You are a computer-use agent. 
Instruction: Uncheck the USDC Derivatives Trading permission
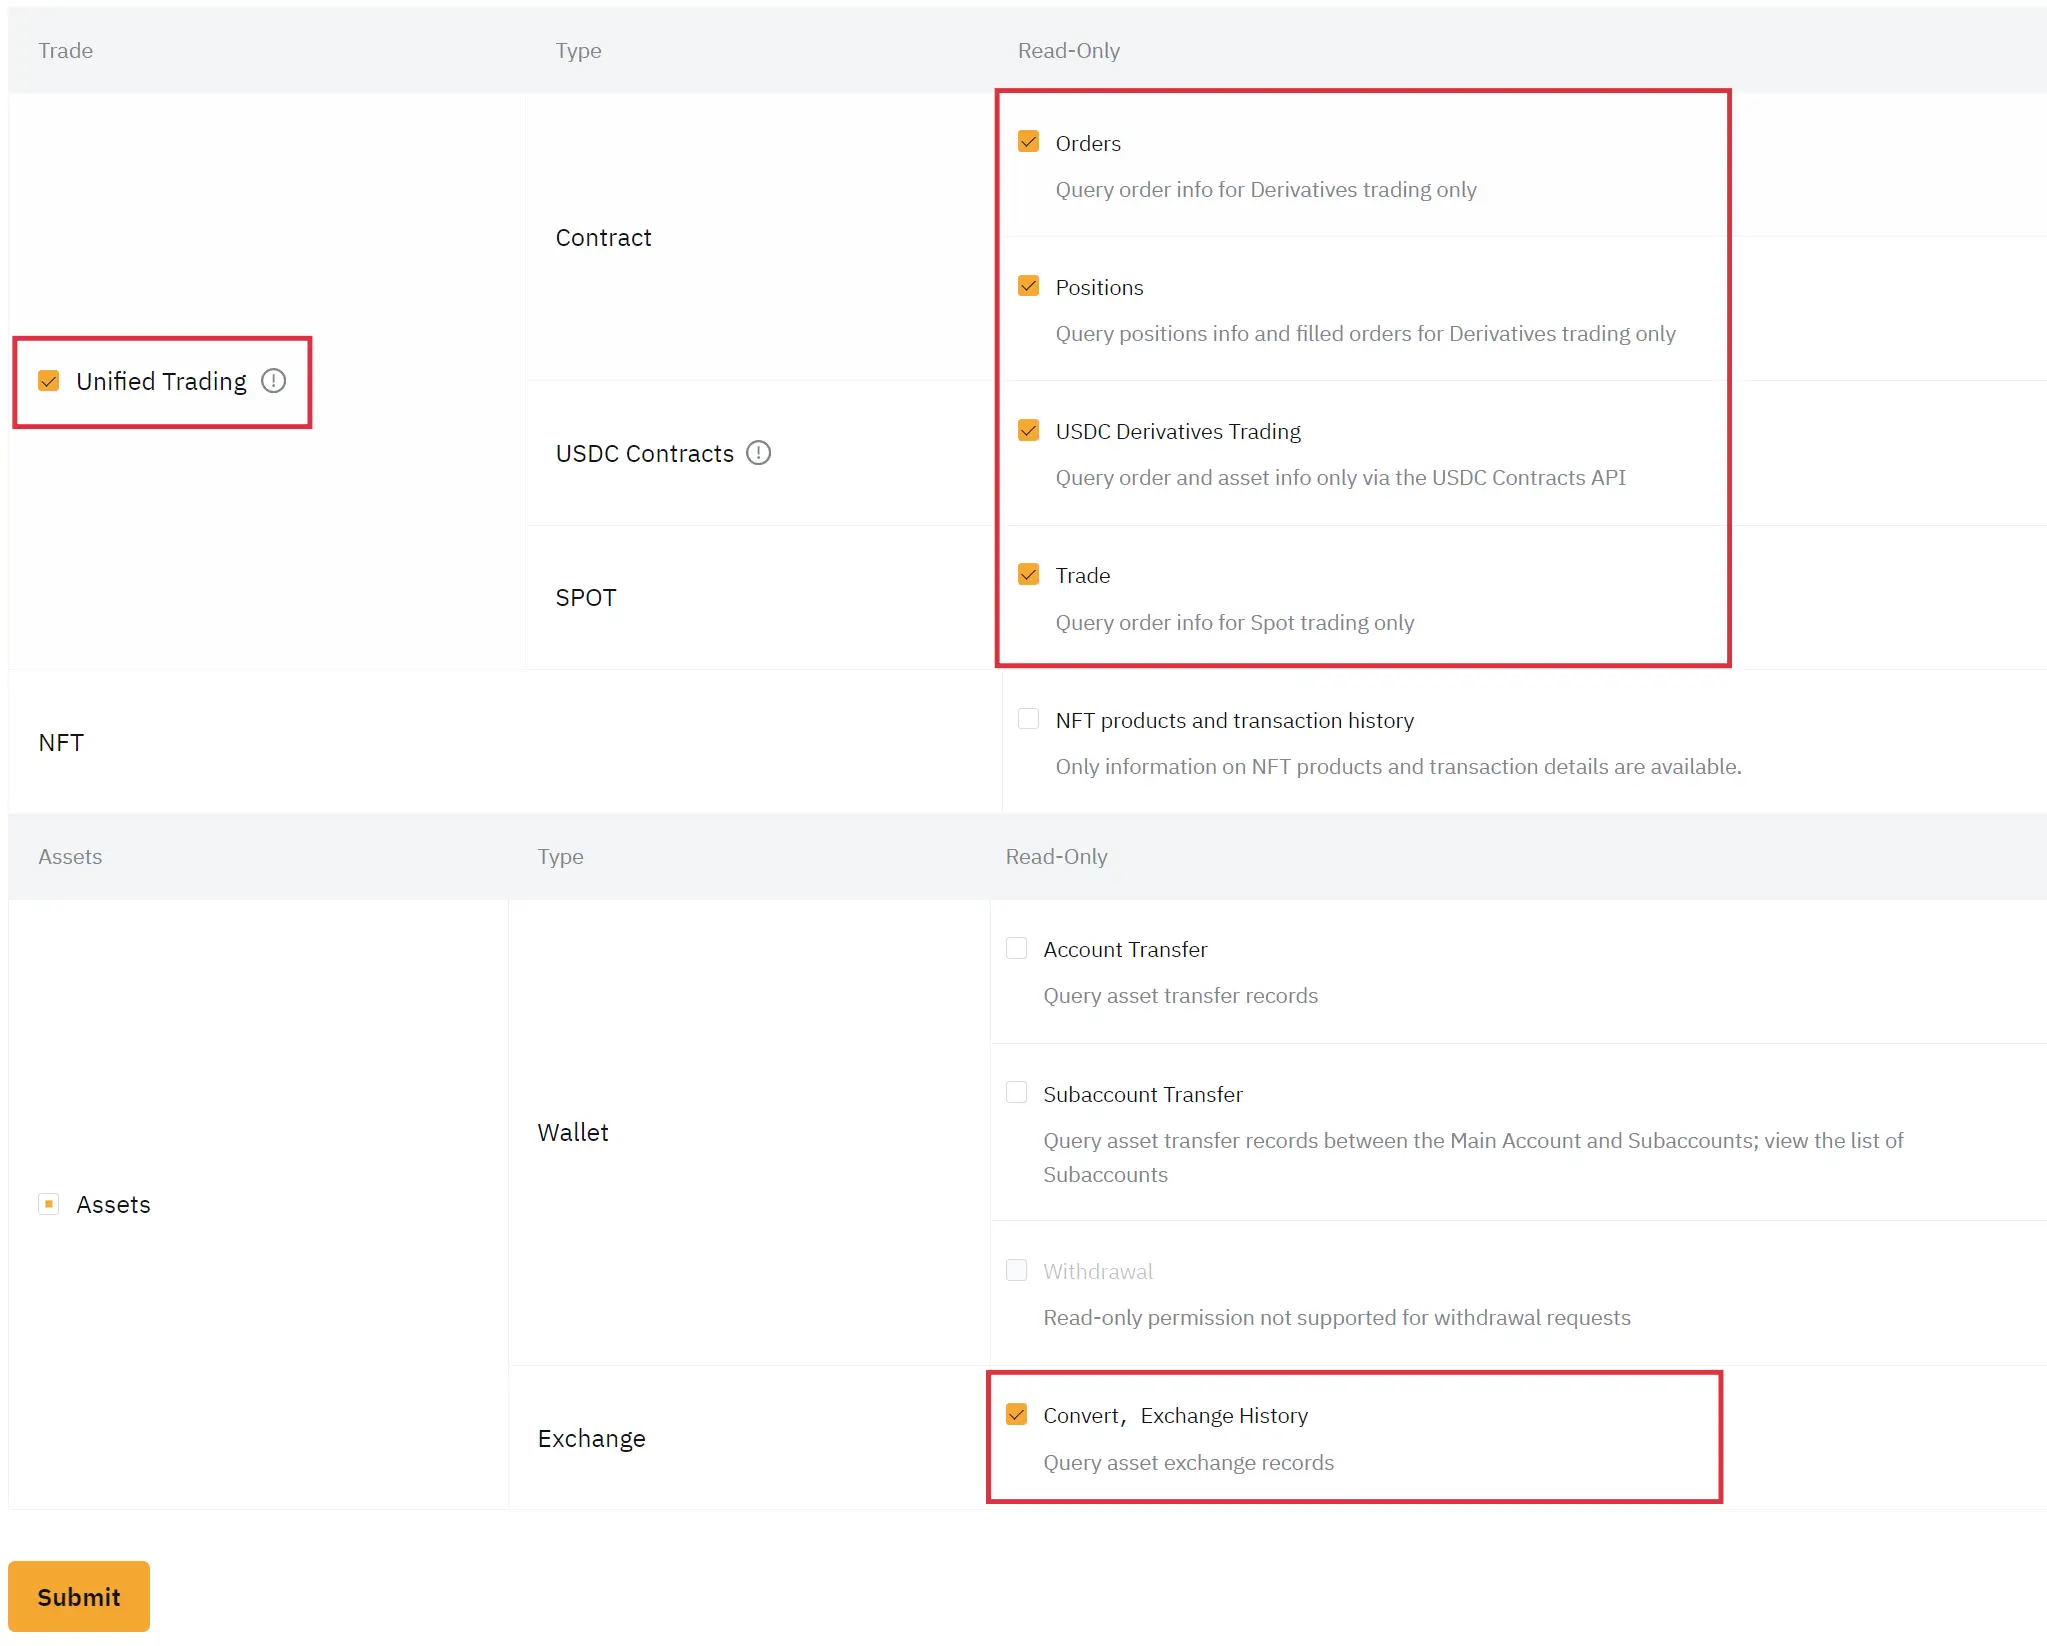(1029, 430)
